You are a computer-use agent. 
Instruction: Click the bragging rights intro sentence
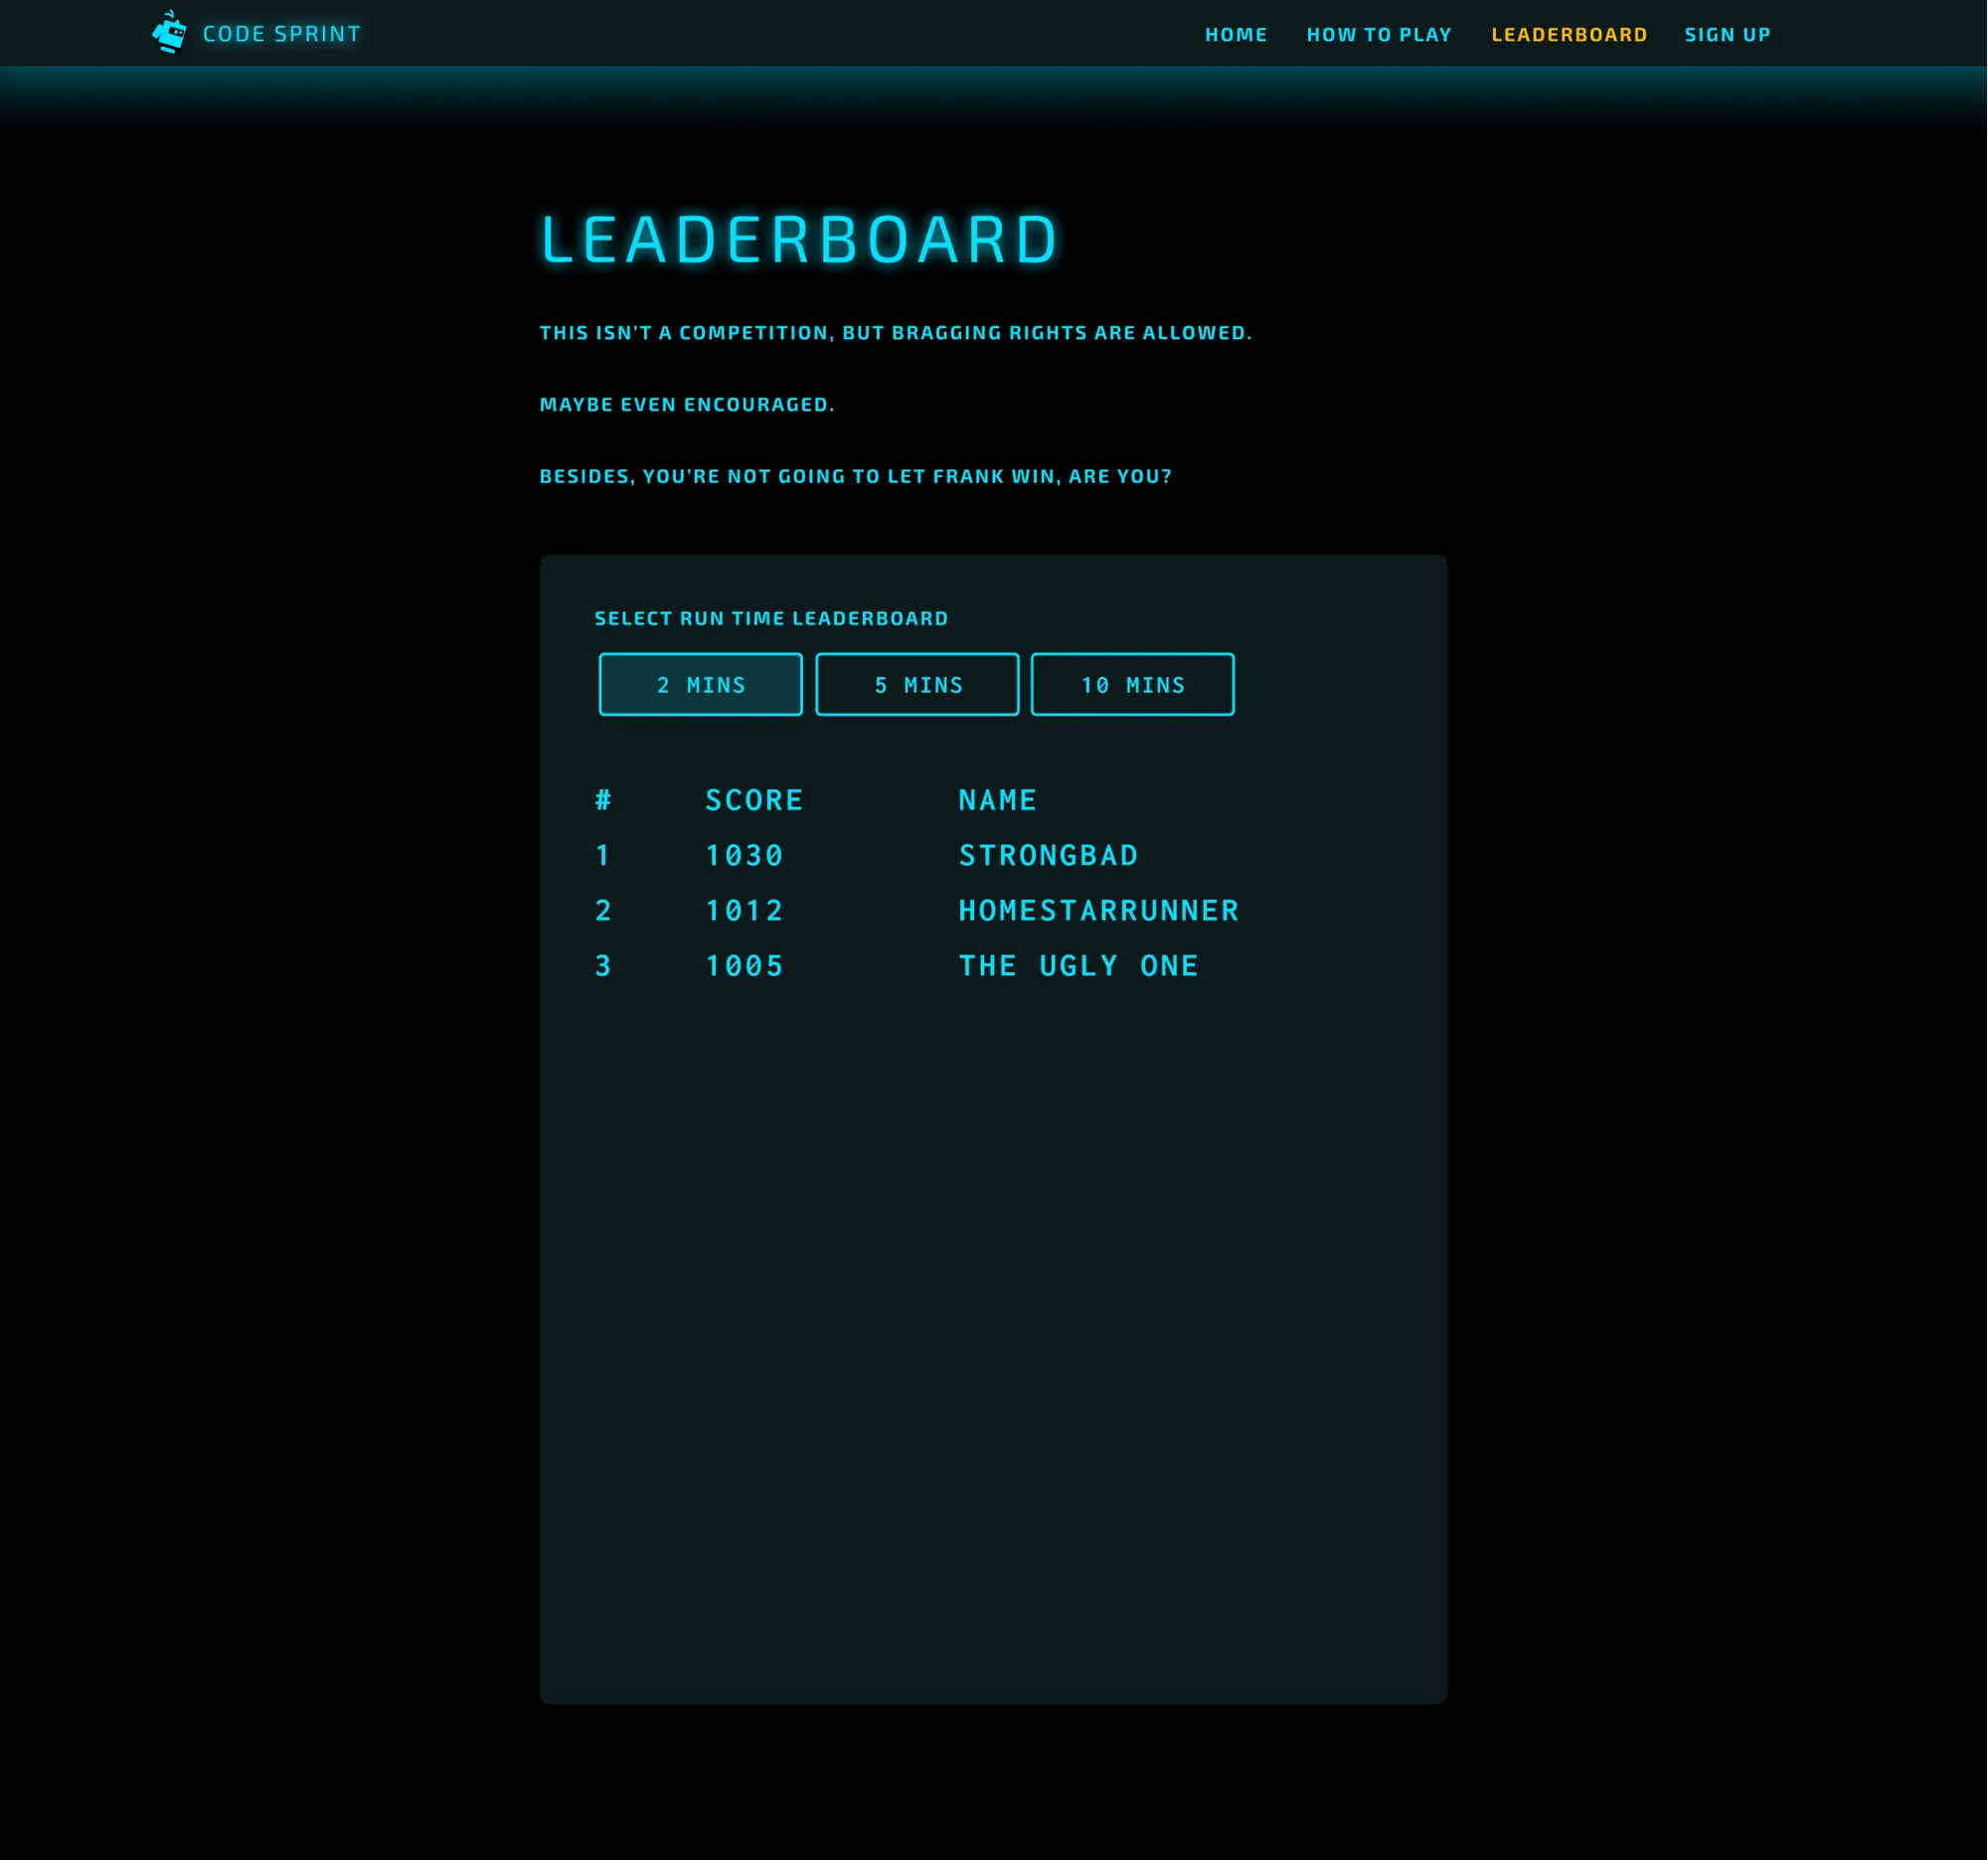pos(895,332)
